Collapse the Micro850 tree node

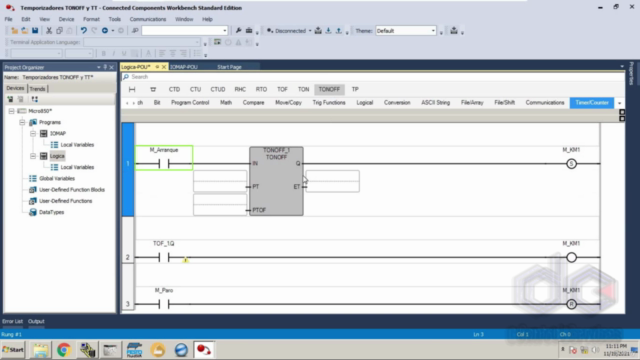(11, 111)
